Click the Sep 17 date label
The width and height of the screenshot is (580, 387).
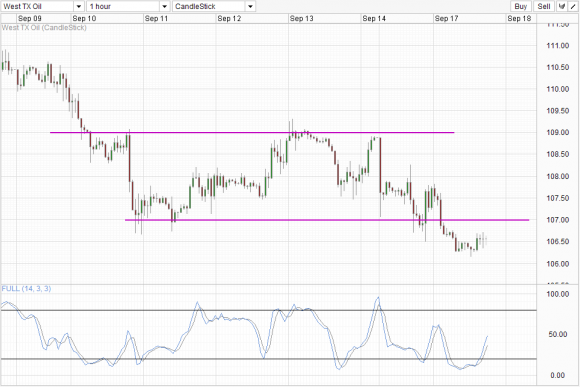[446, 18]
